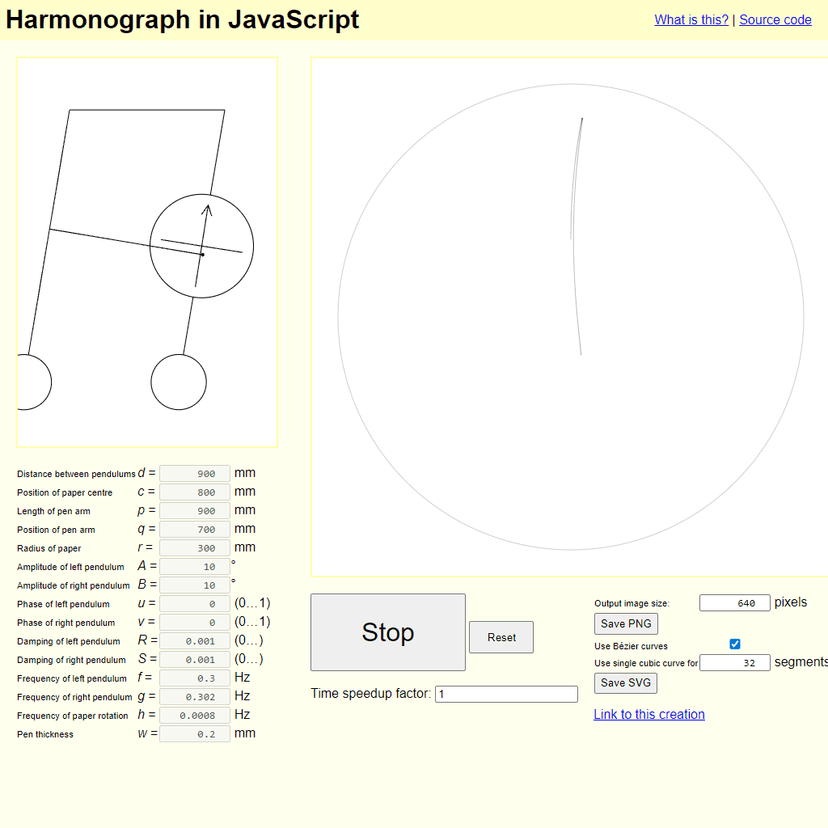
Task: Enable the Use Bézier curves checkbox
Action: pyautogui.click(x=735, y=643)
